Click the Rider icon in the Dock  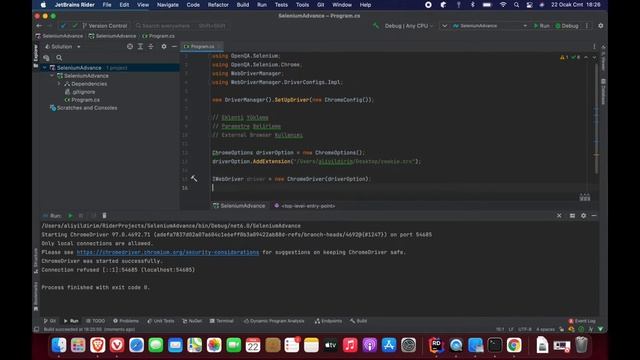(x=436, y=345)
